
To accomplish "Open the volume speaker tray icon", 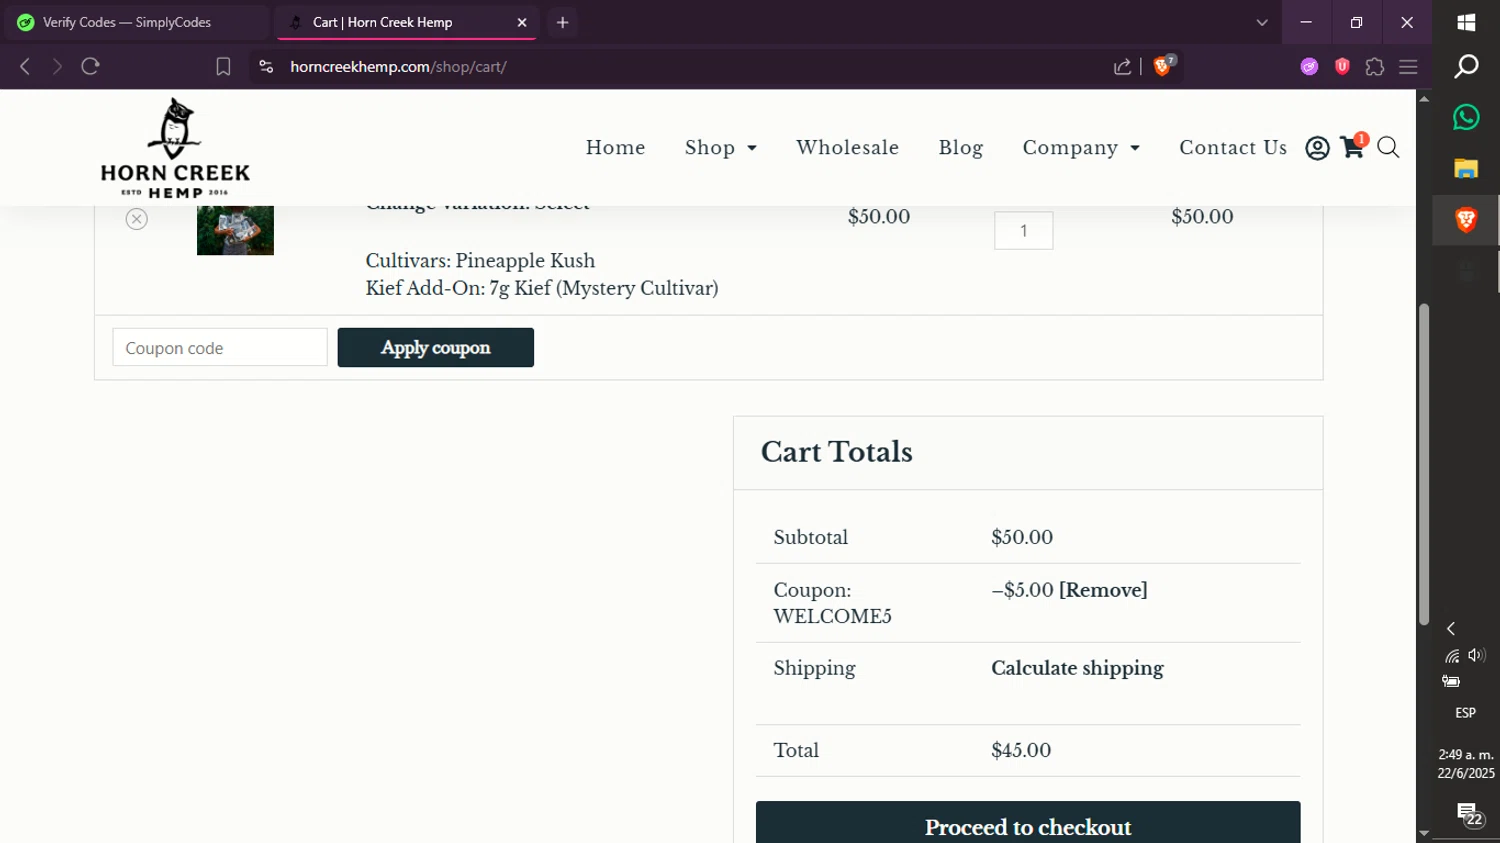I will click(x=1477, y=656).
